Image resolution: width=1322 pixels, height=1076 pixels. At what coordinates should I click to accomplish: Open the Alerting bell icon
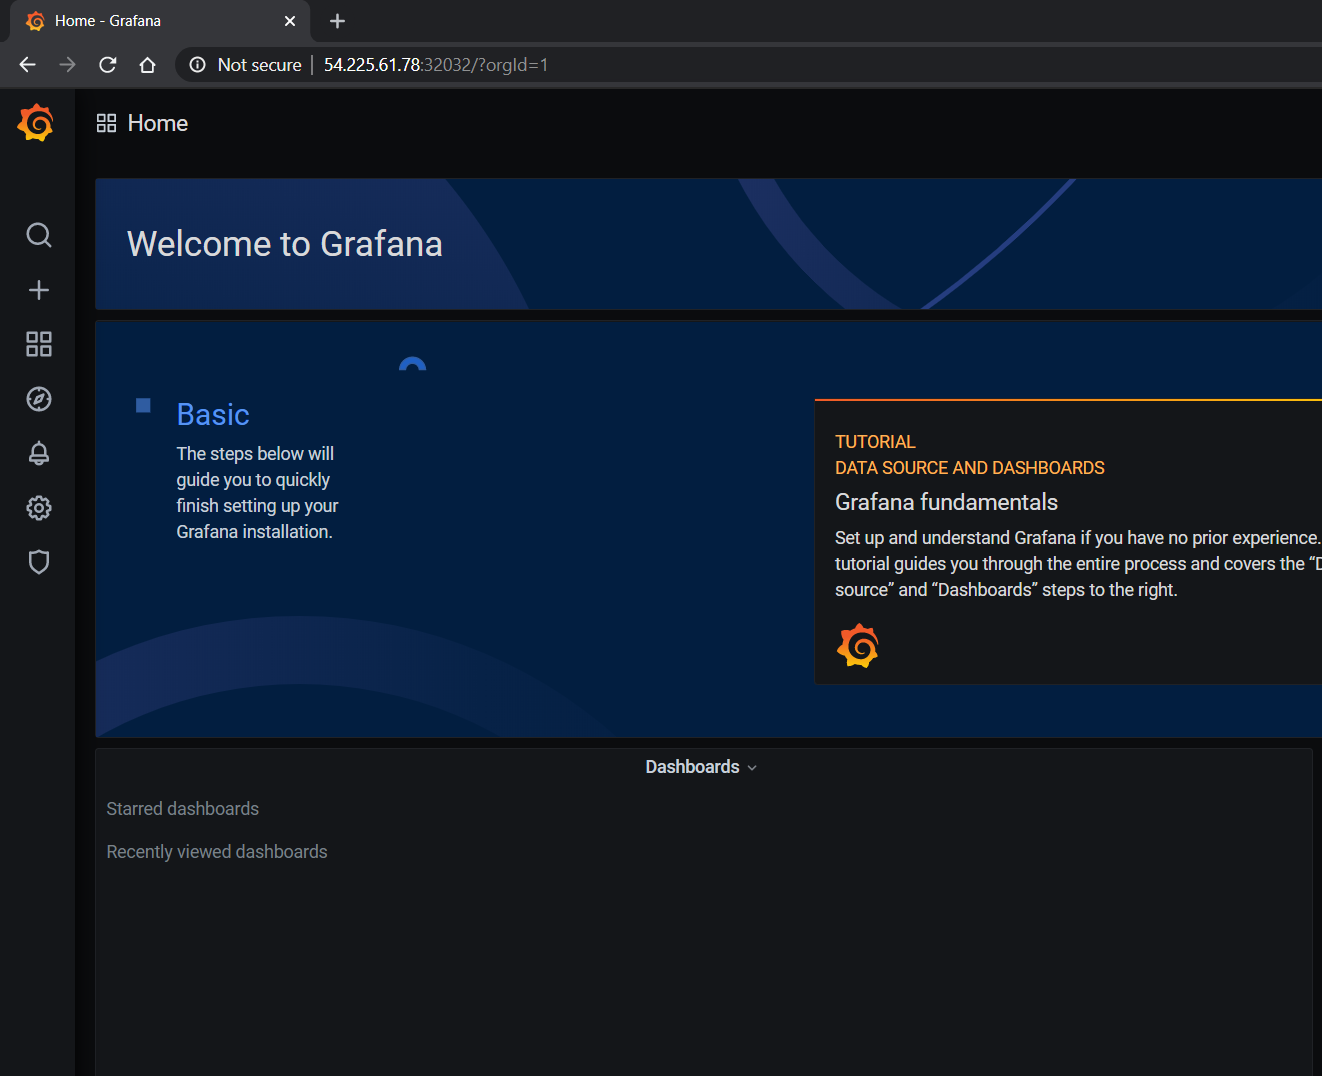point(38,453)
